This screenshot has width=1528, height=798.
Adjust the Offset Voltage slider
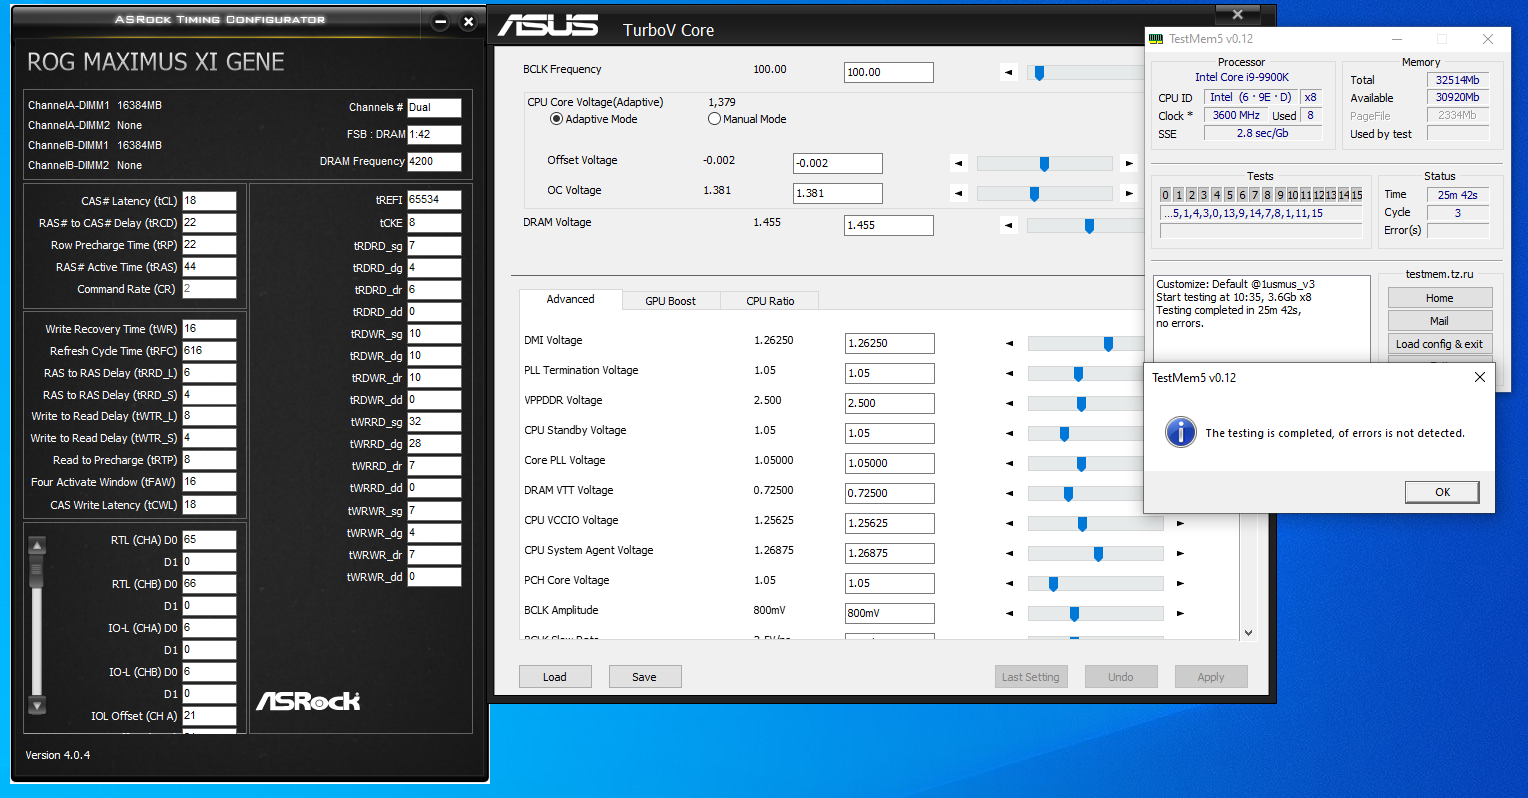pyautogui.click(x=1044, y=163)
